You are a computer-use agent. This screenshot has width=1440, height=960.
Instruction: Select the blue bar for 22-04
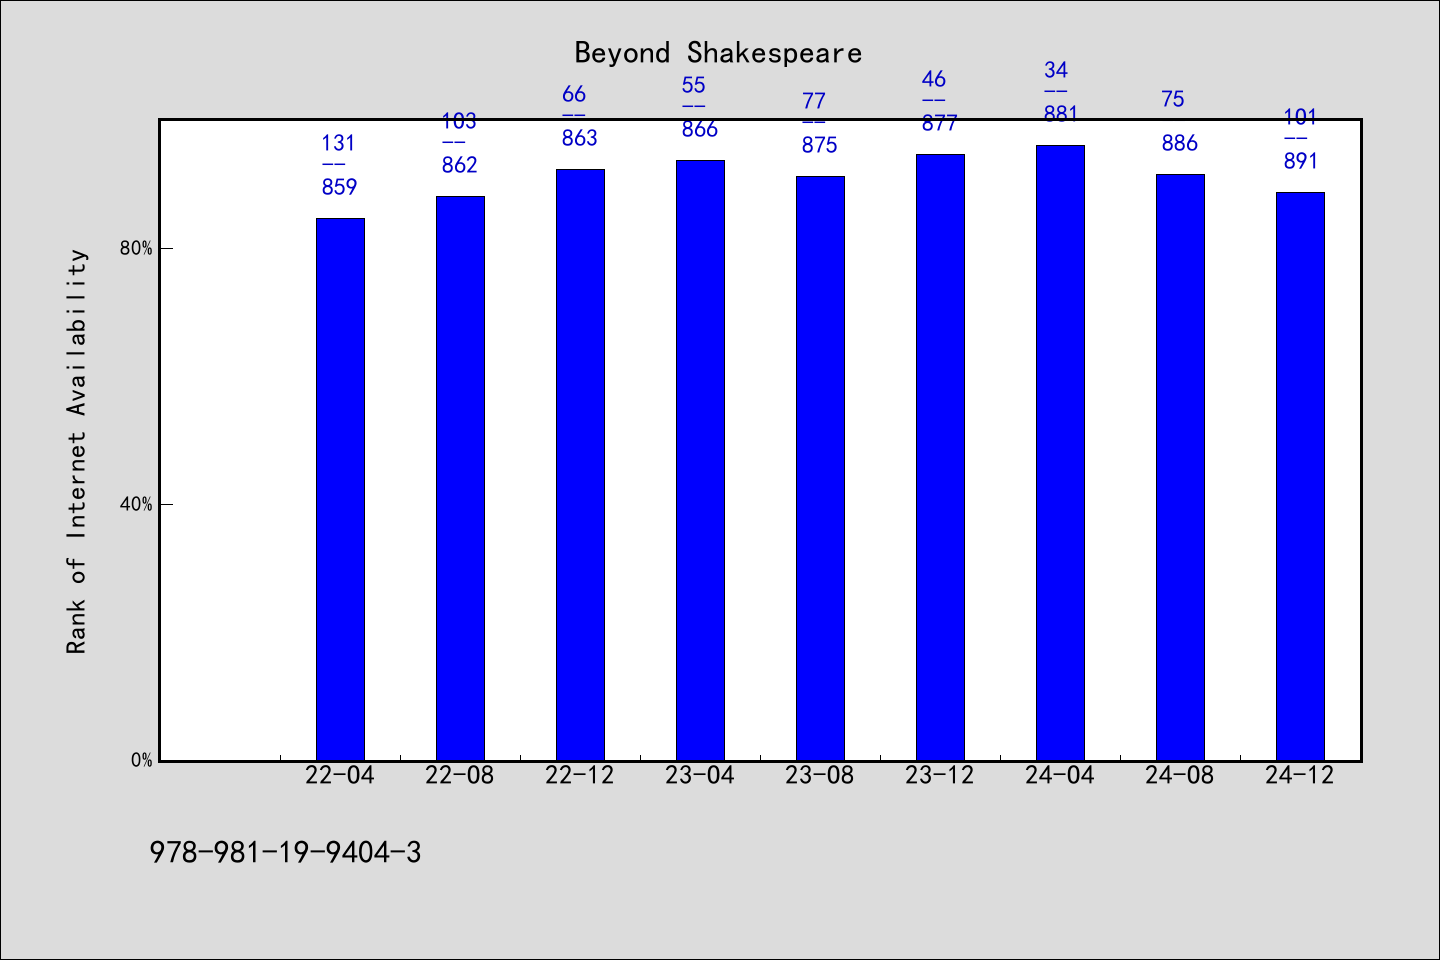pos(340,489)
